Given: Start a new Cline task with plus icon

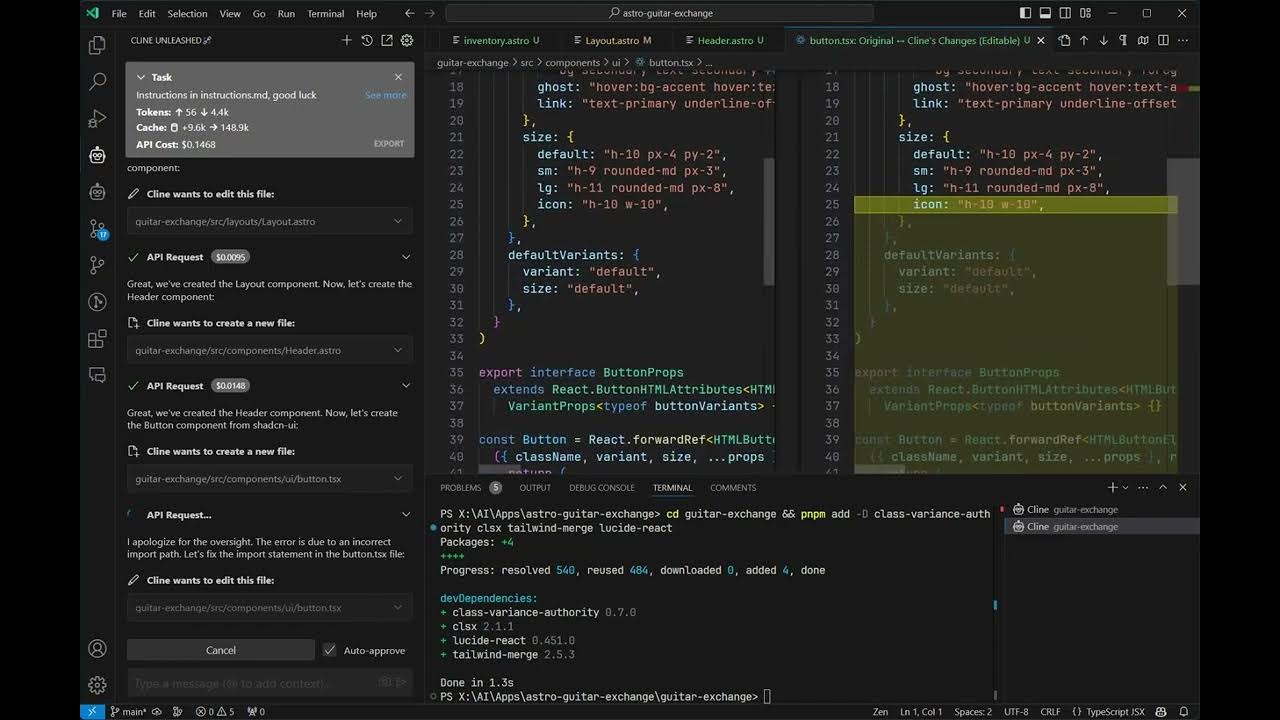Looking at the screenshot, I should pos(347,40).
